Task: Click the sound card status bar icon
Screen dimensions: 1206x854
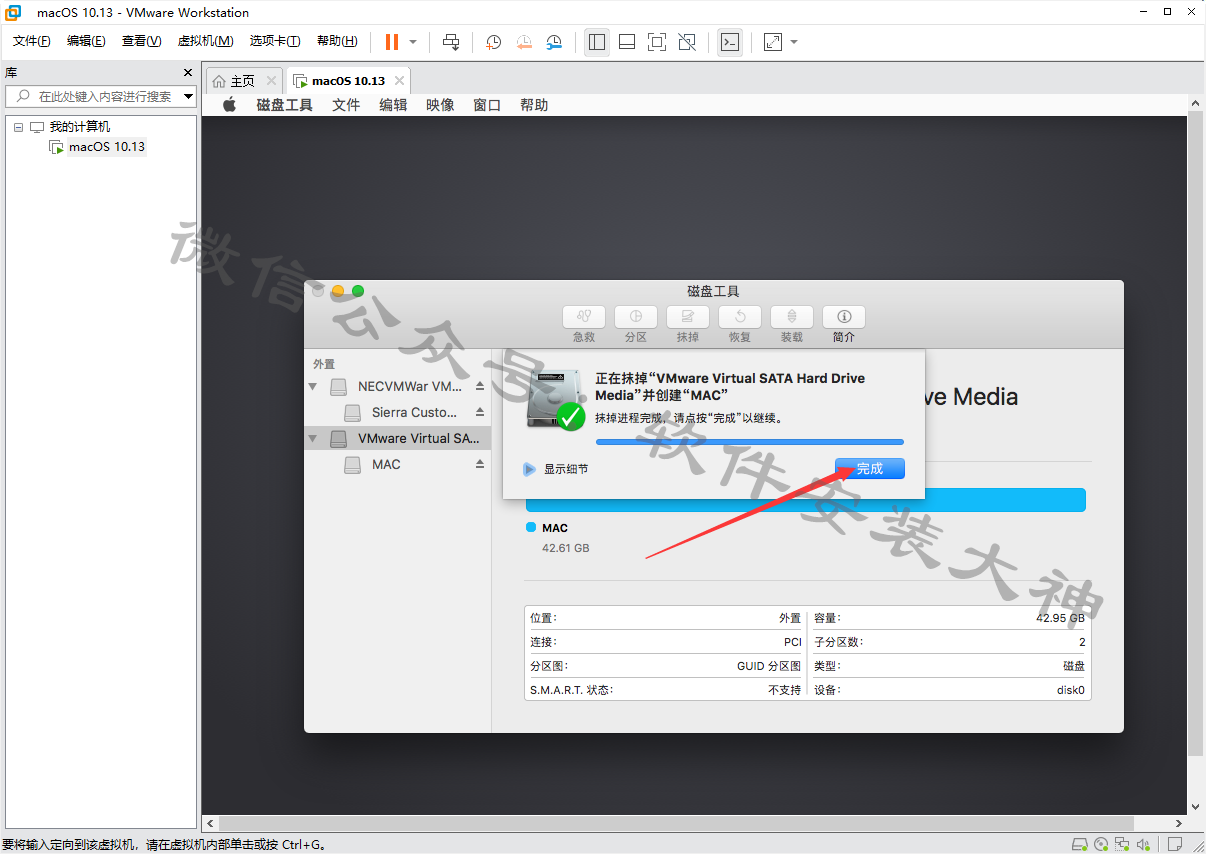Action: pyautogui.click(x=1145, y=845)
